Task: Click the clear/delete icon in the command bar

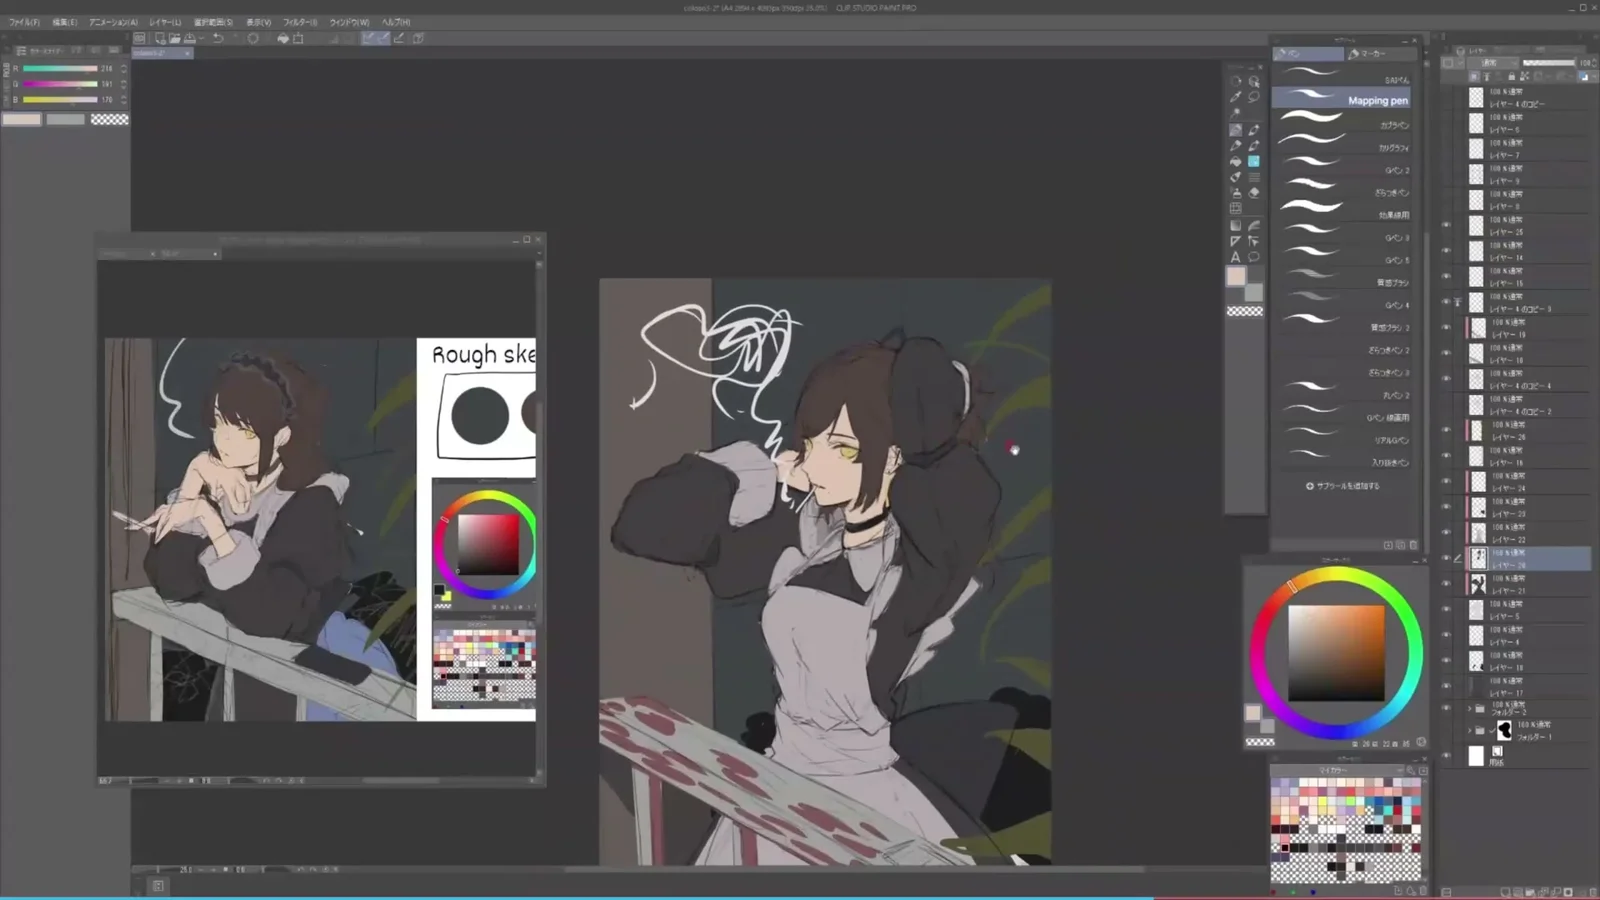Action: [x=253, y=38]
